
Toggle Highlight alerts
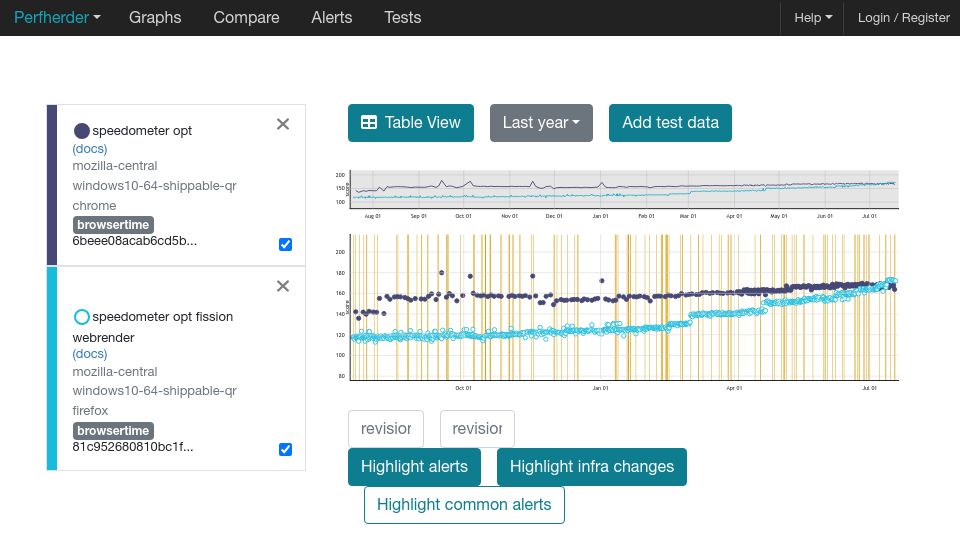click(x=414, y=467)
